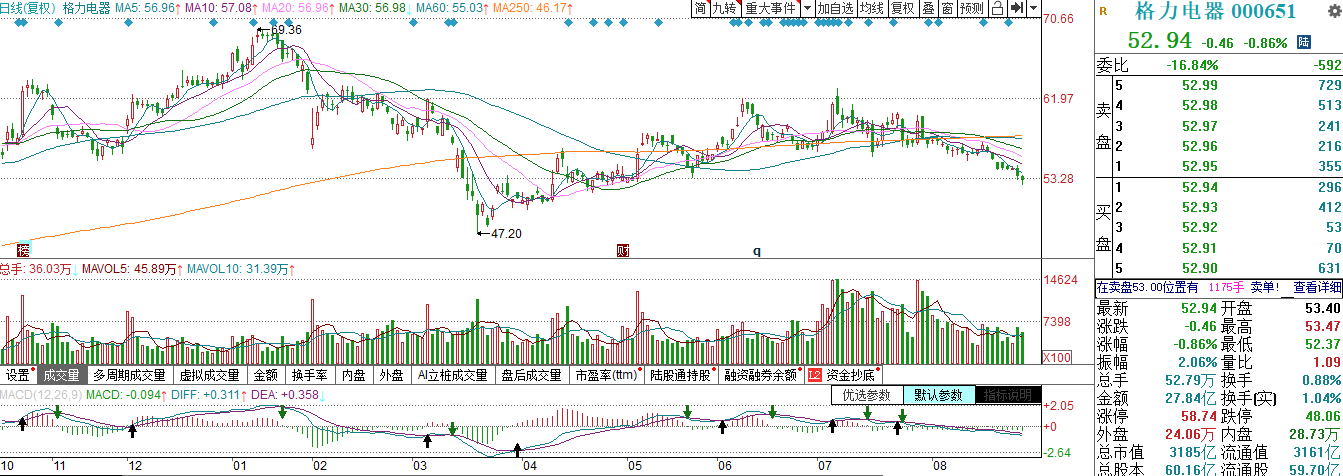The width and height of the screenshot is (1343, 476).
Task: Click the 陆 stock connect badge
Action: coord(1303,42)
